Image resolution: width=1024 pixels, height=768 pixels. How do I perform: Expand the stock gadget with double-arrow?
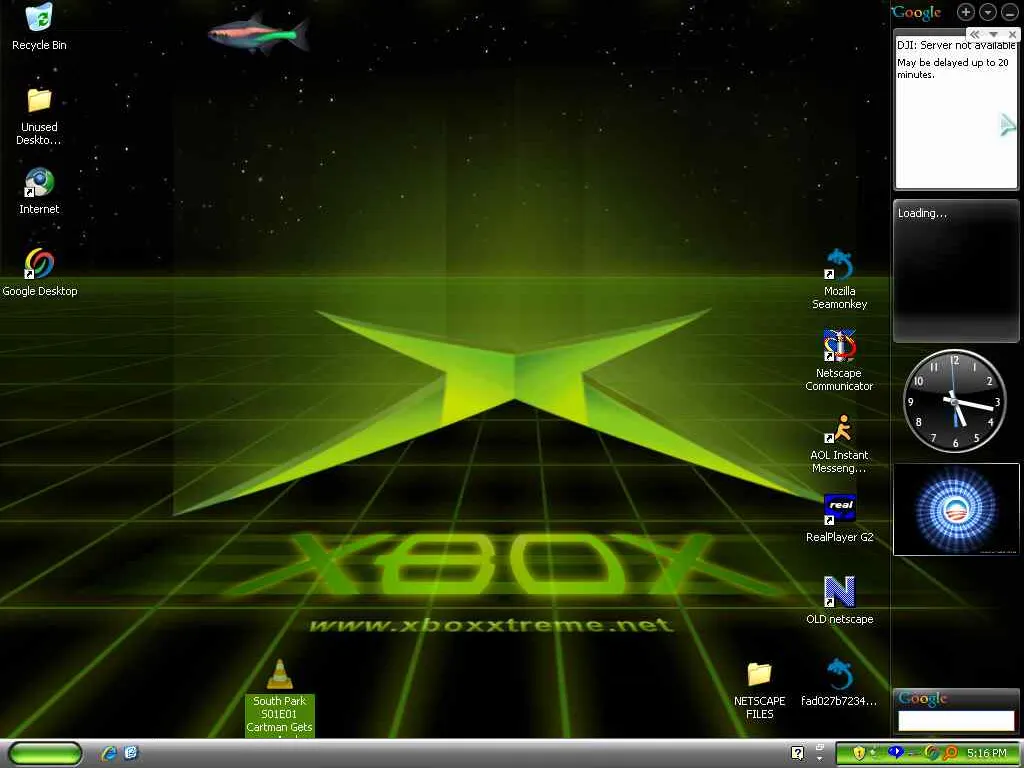tap(974, 34)
